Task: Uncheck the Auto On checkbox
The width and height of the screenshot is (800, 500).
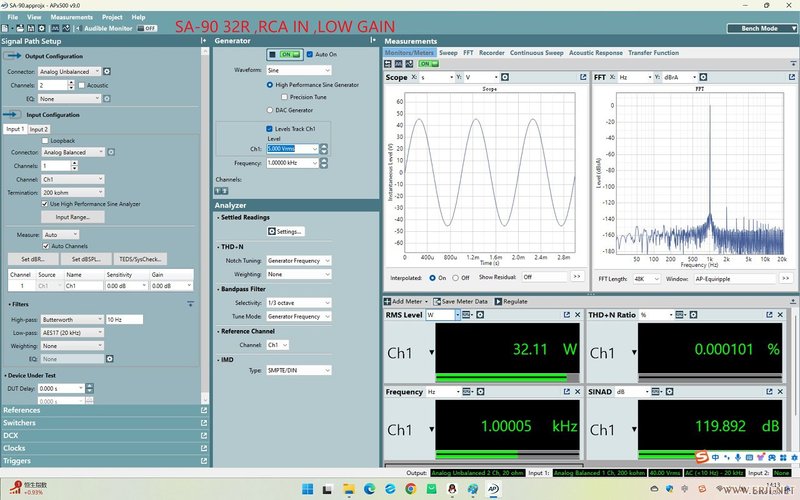Action: point(310,54)
